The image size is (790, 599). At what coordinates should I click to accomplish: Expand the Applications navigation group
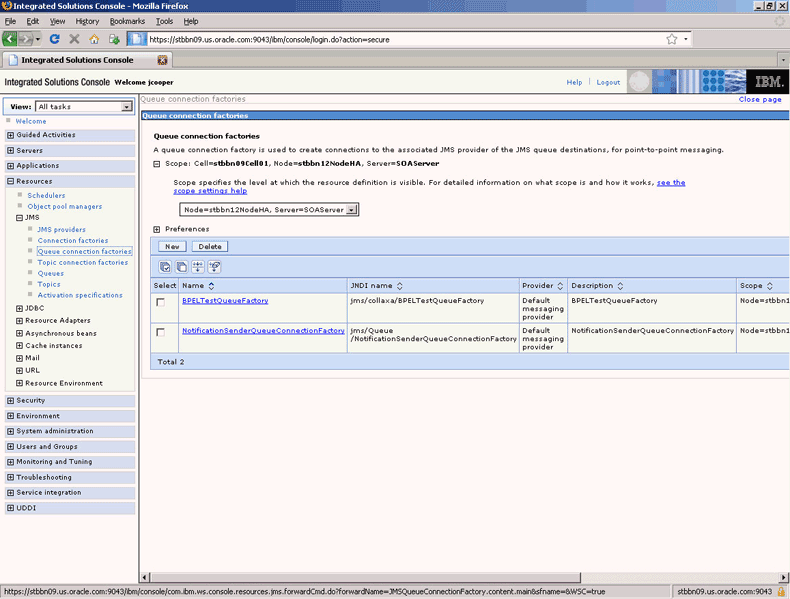tap(11, 166)
